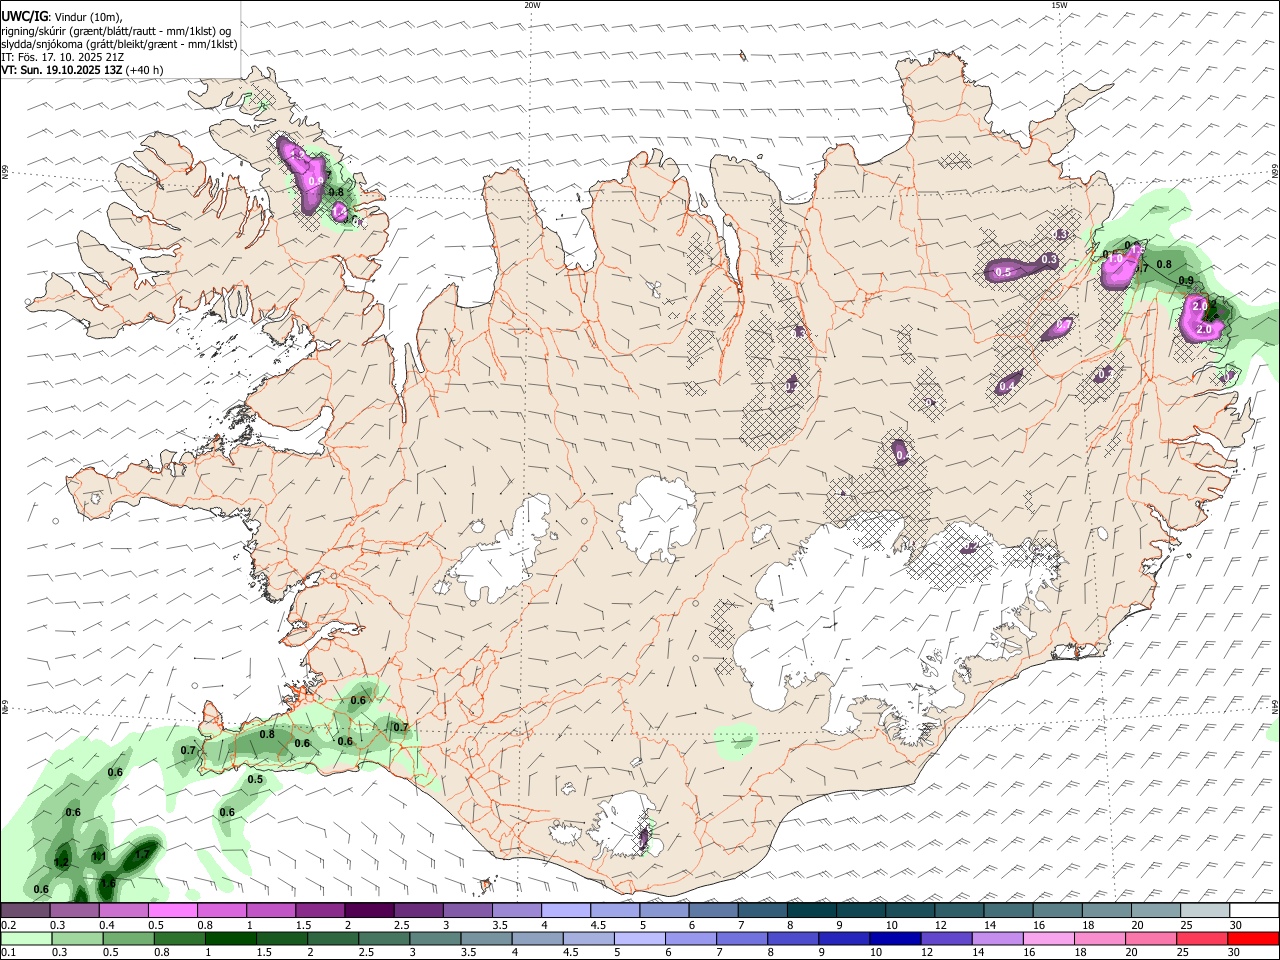The height and width of the screenshot is (960, 1280).
Task: Click the 0.9 rainfall value off east coast
Action: pos(1186,281)
